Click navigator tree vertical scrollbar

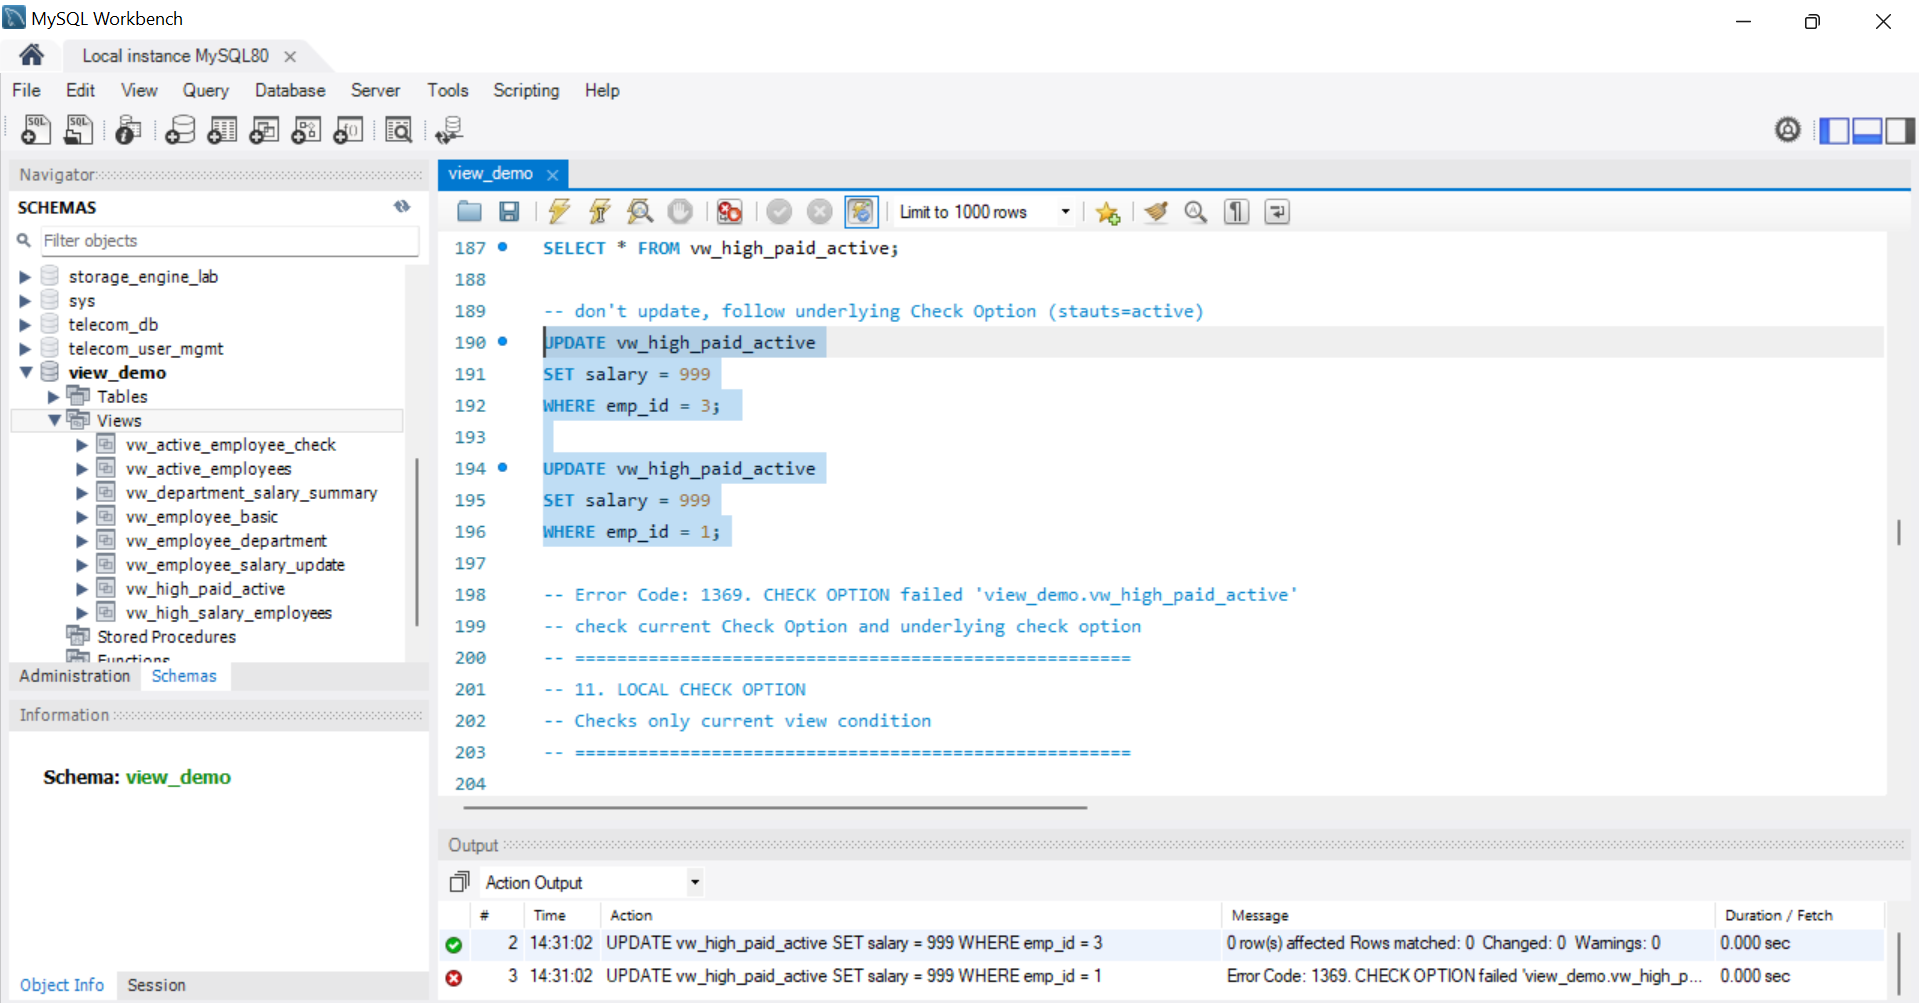416,543
